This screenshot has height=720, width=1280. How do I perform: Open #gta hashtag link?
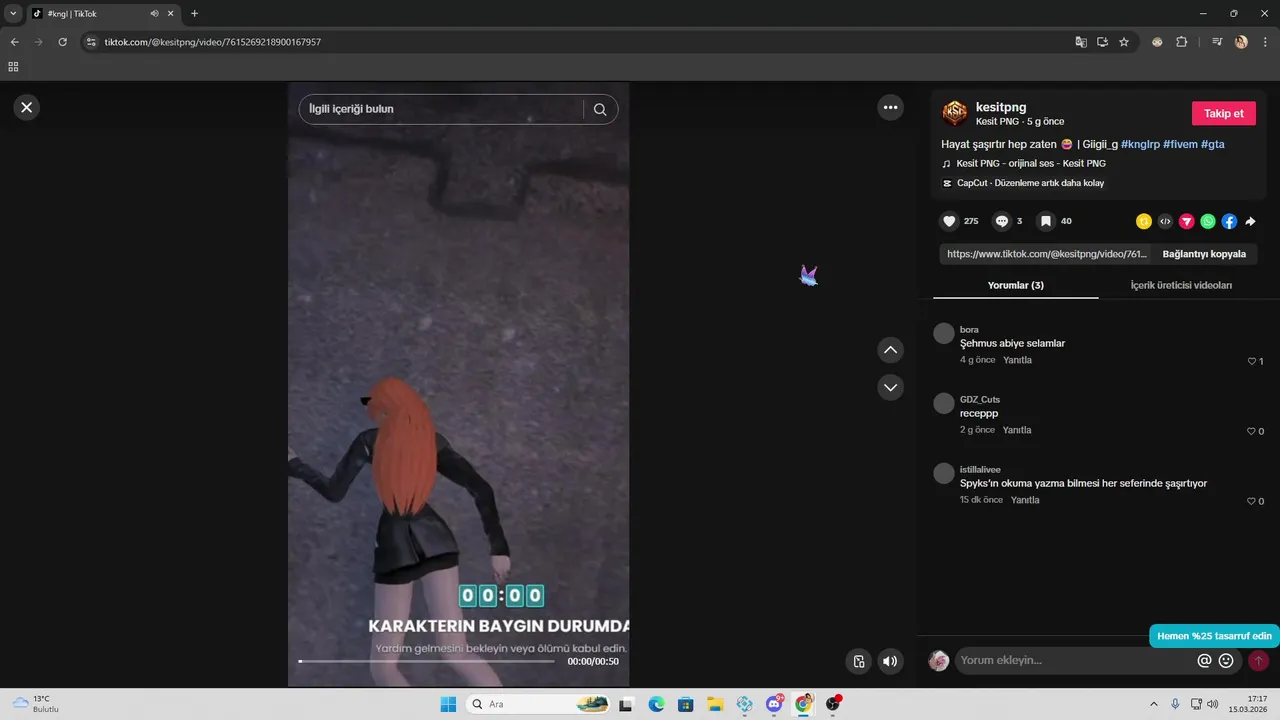1213,144
